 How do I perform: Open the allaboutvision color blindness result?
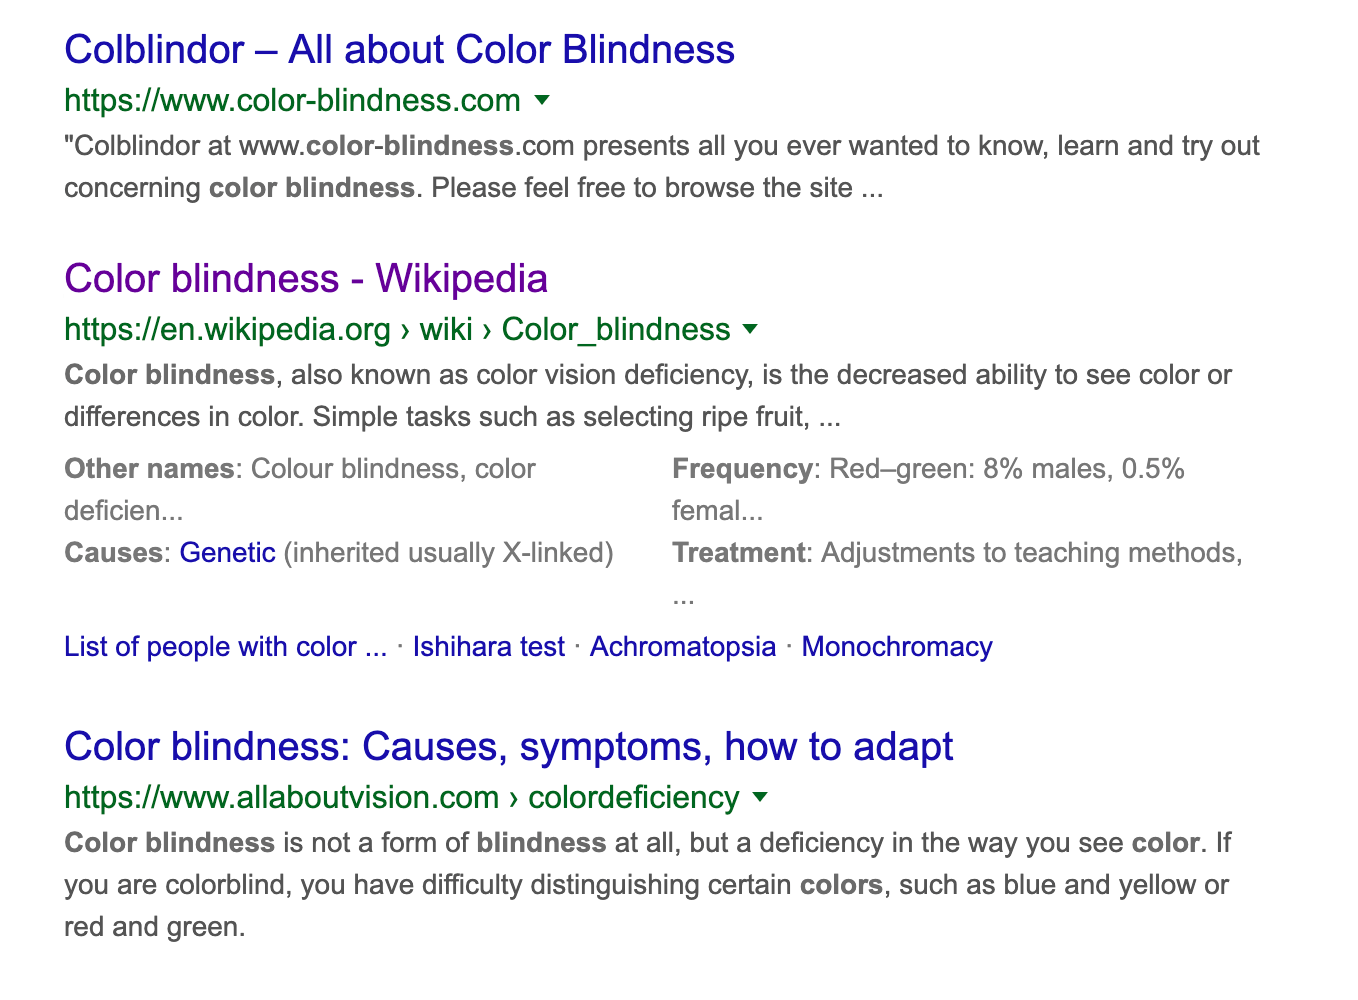pos(508,746)
